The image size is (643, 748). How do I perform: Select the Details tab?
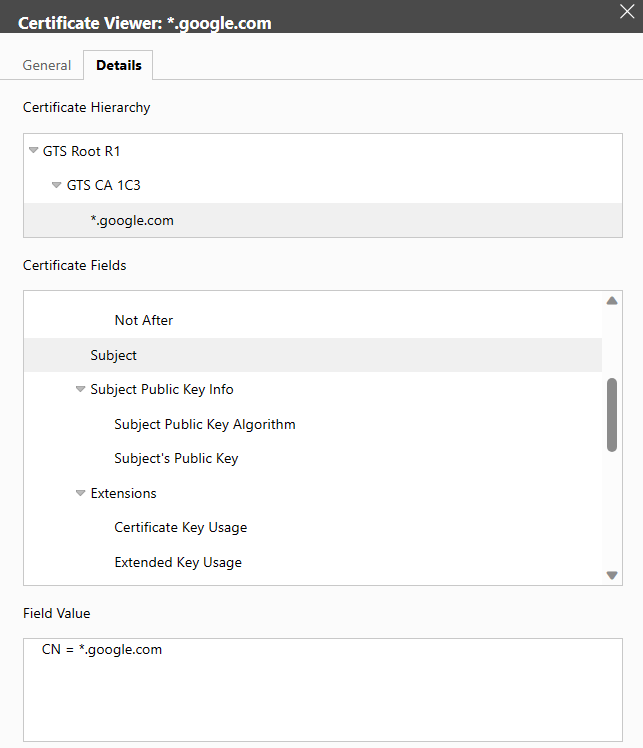119,66
